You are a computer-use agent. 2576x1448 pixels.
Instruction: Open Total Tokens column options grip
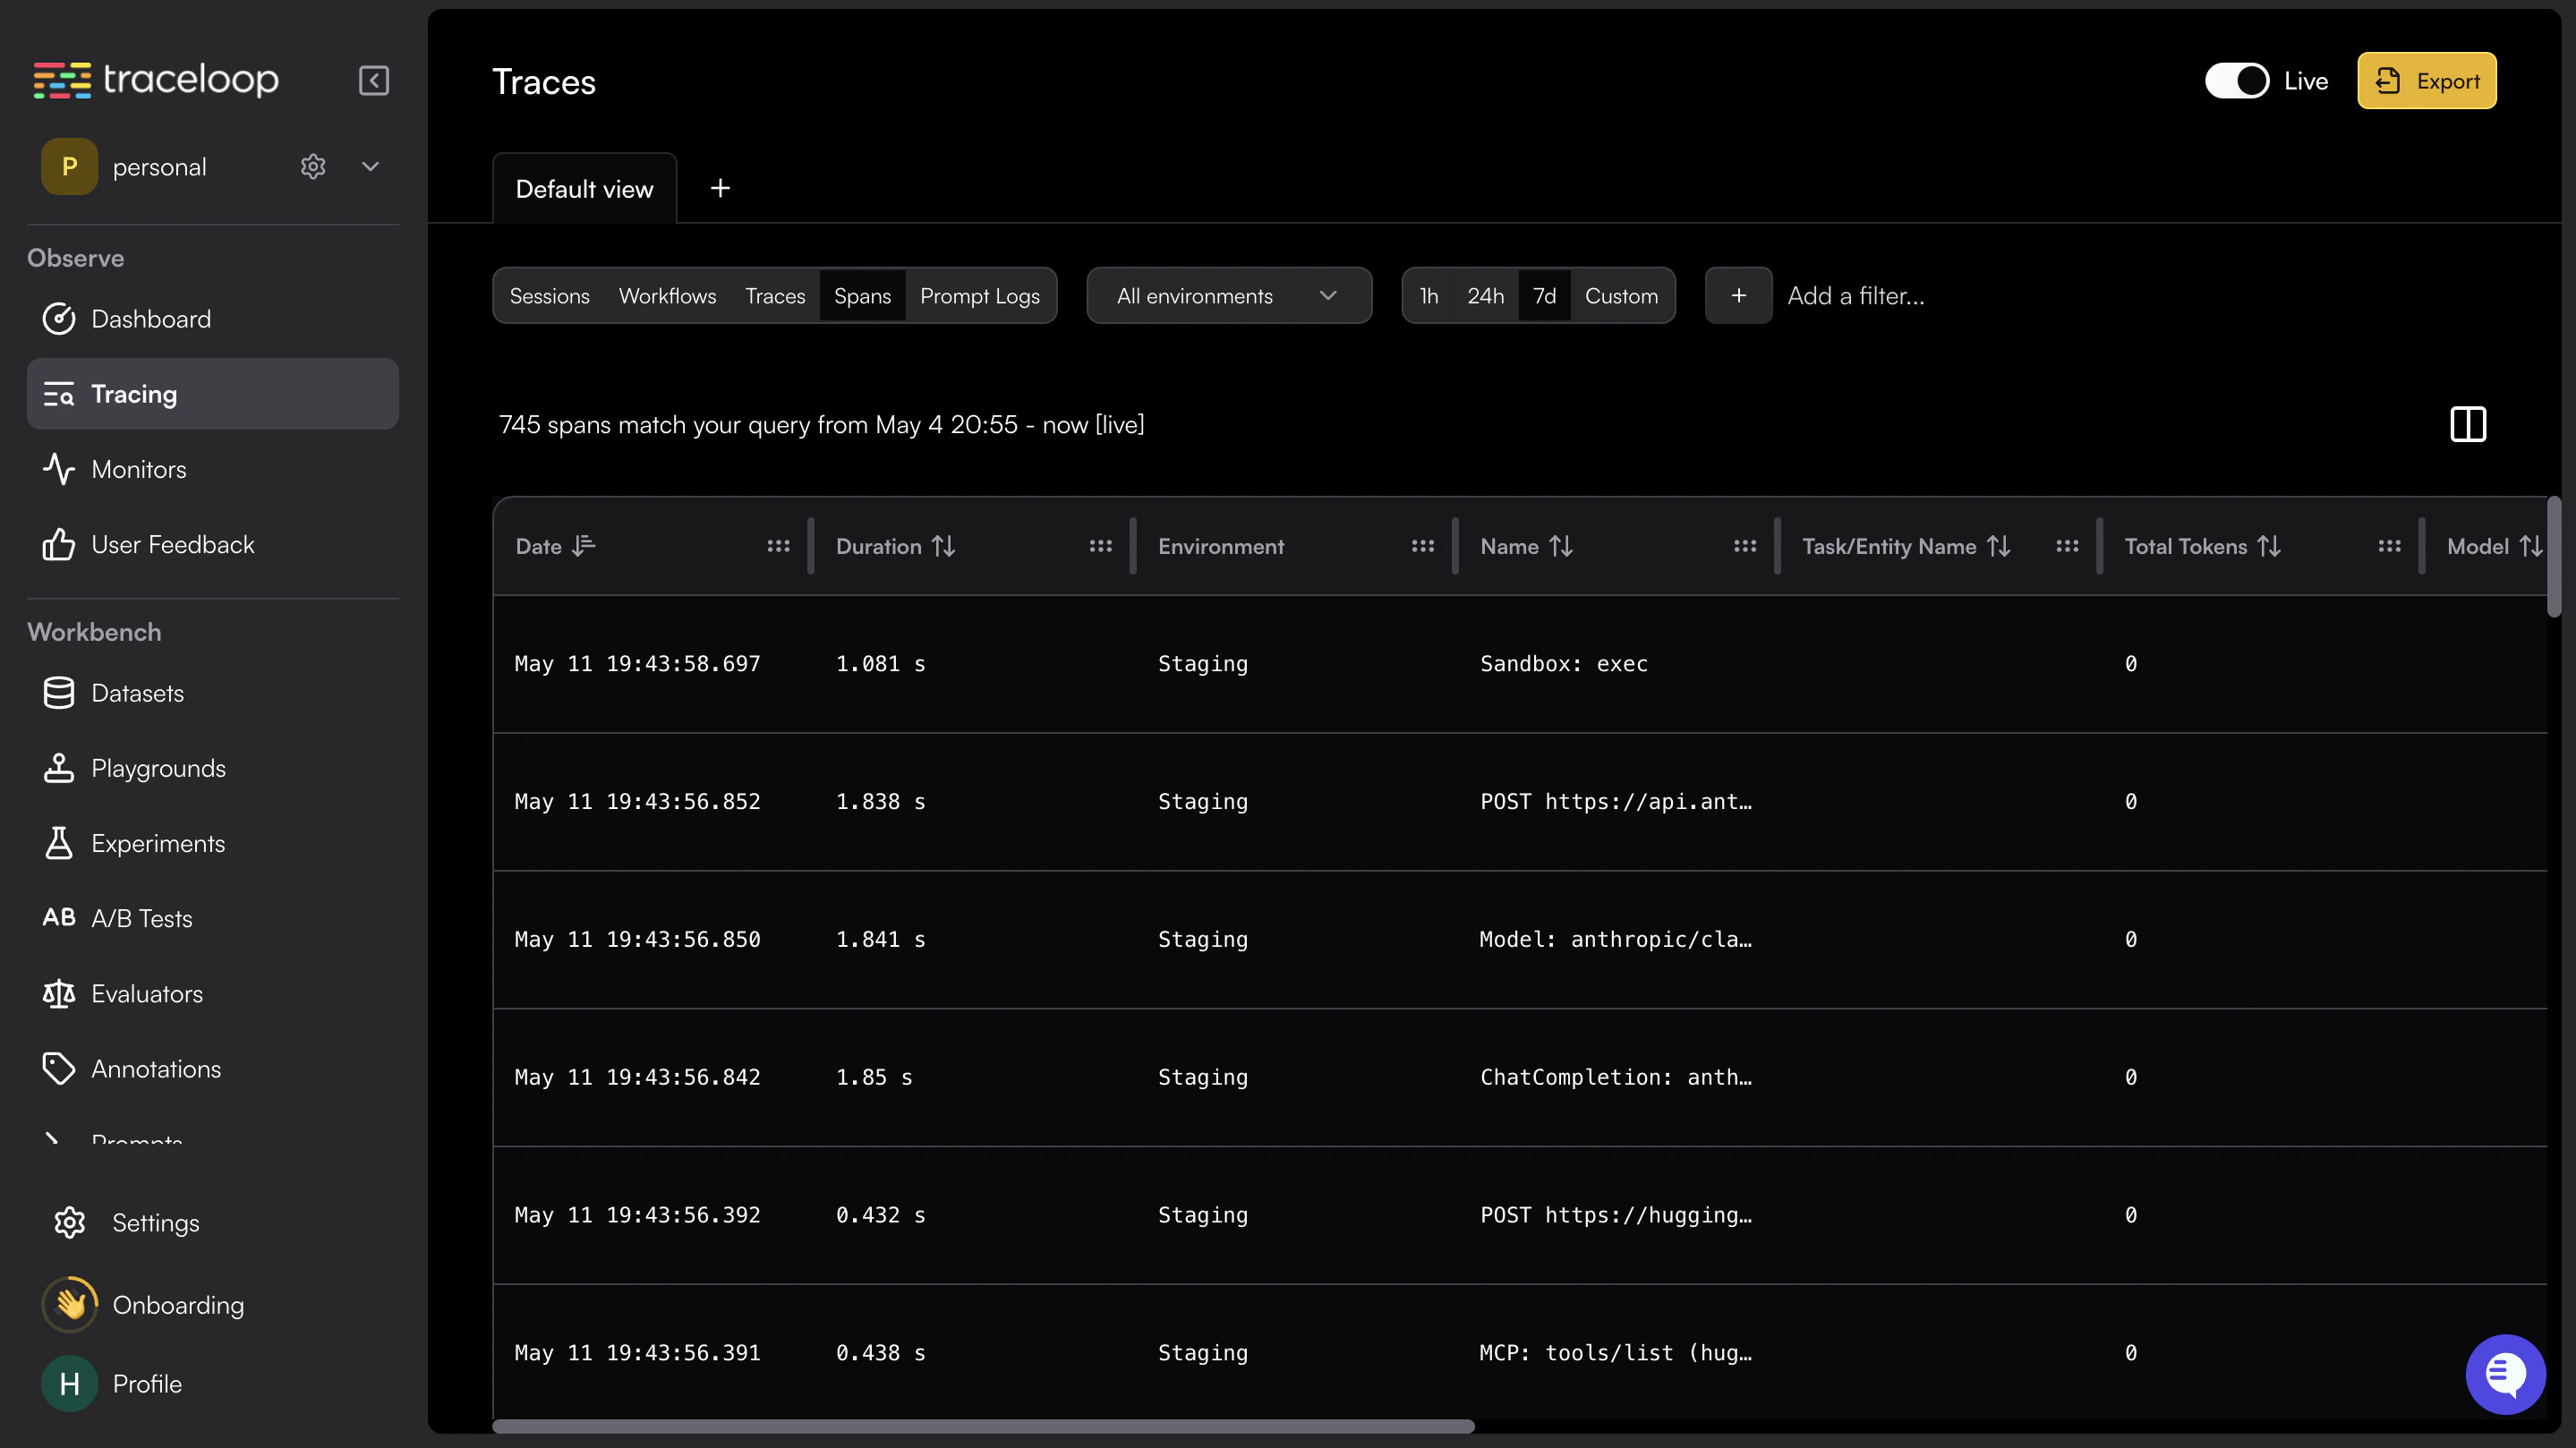[2388, 546]
